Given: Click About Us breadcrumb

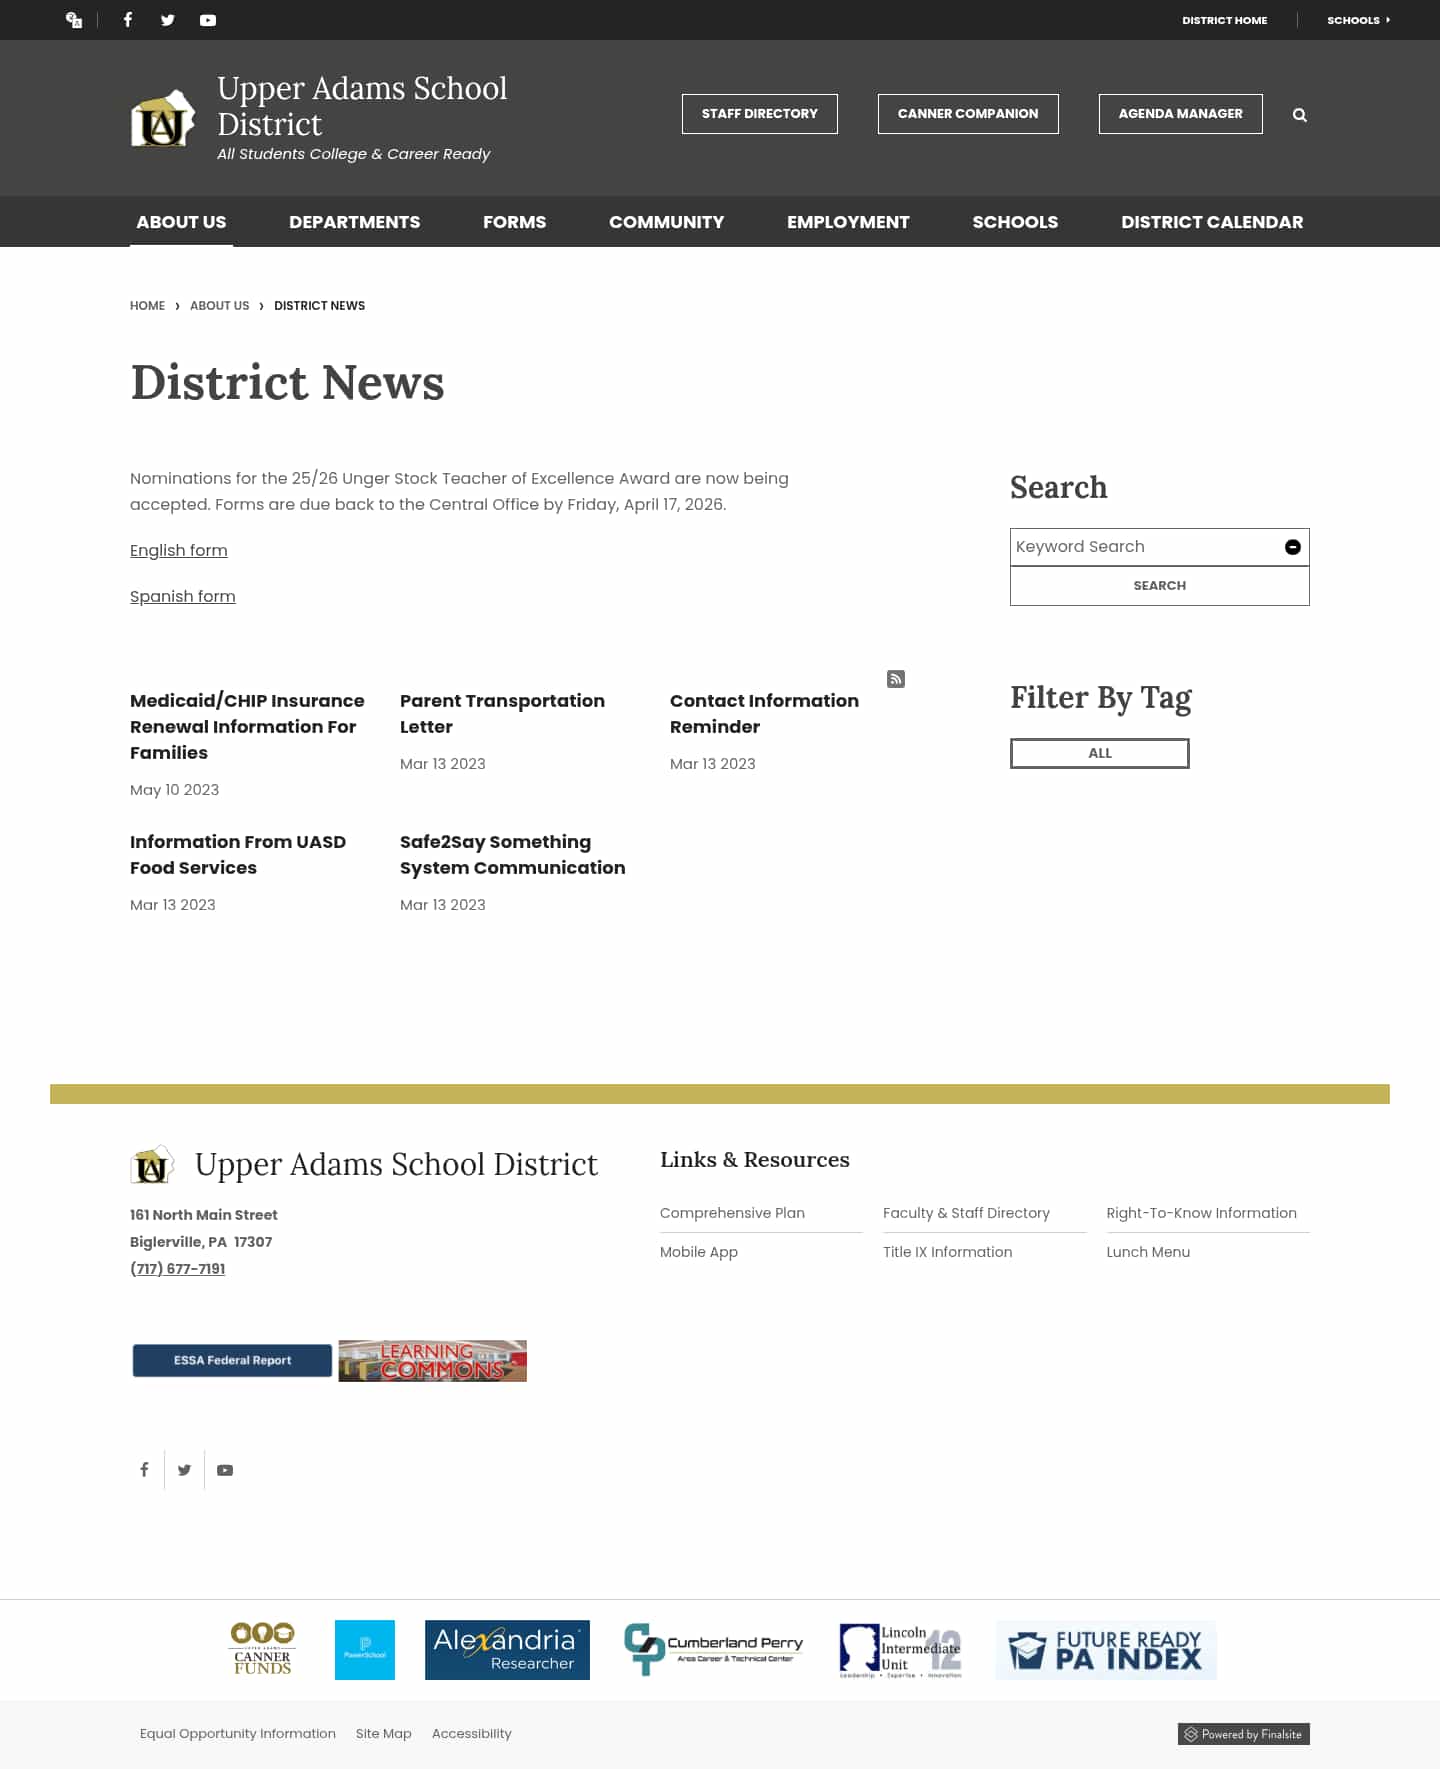Looking at the screenshot, I should coord(220,306).
